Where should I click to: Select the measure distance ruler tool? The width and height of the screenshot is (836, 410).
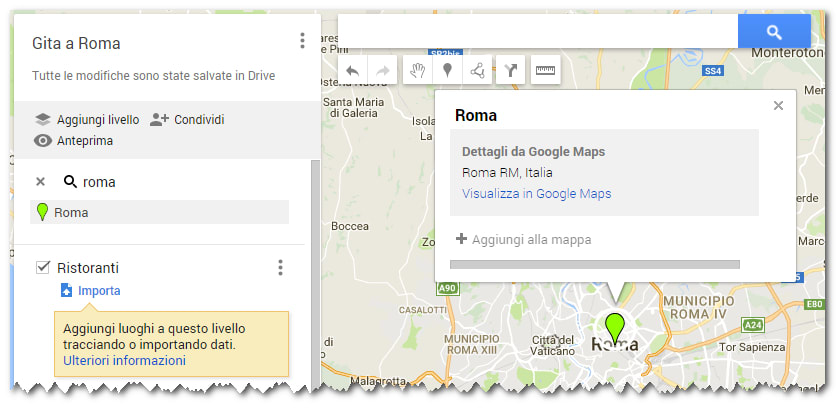(x=545, y=70)
